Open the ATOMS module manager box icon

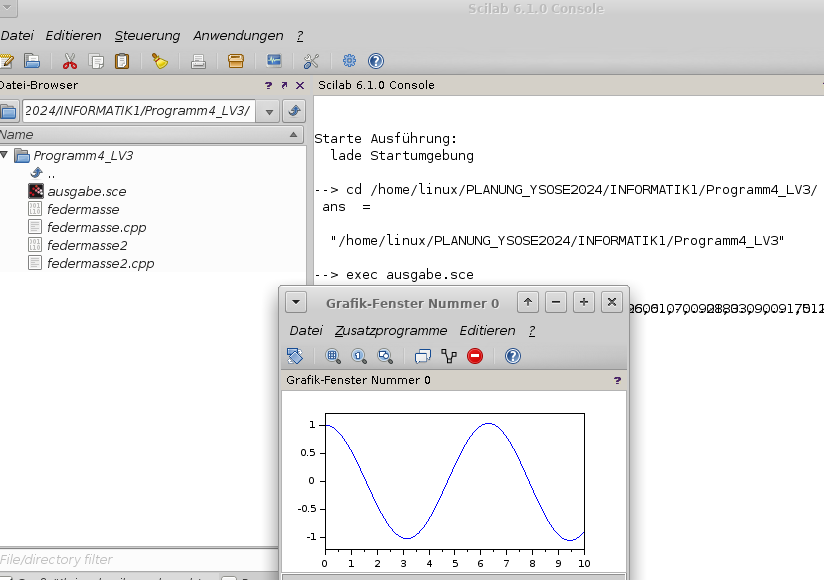coord(236,61)
